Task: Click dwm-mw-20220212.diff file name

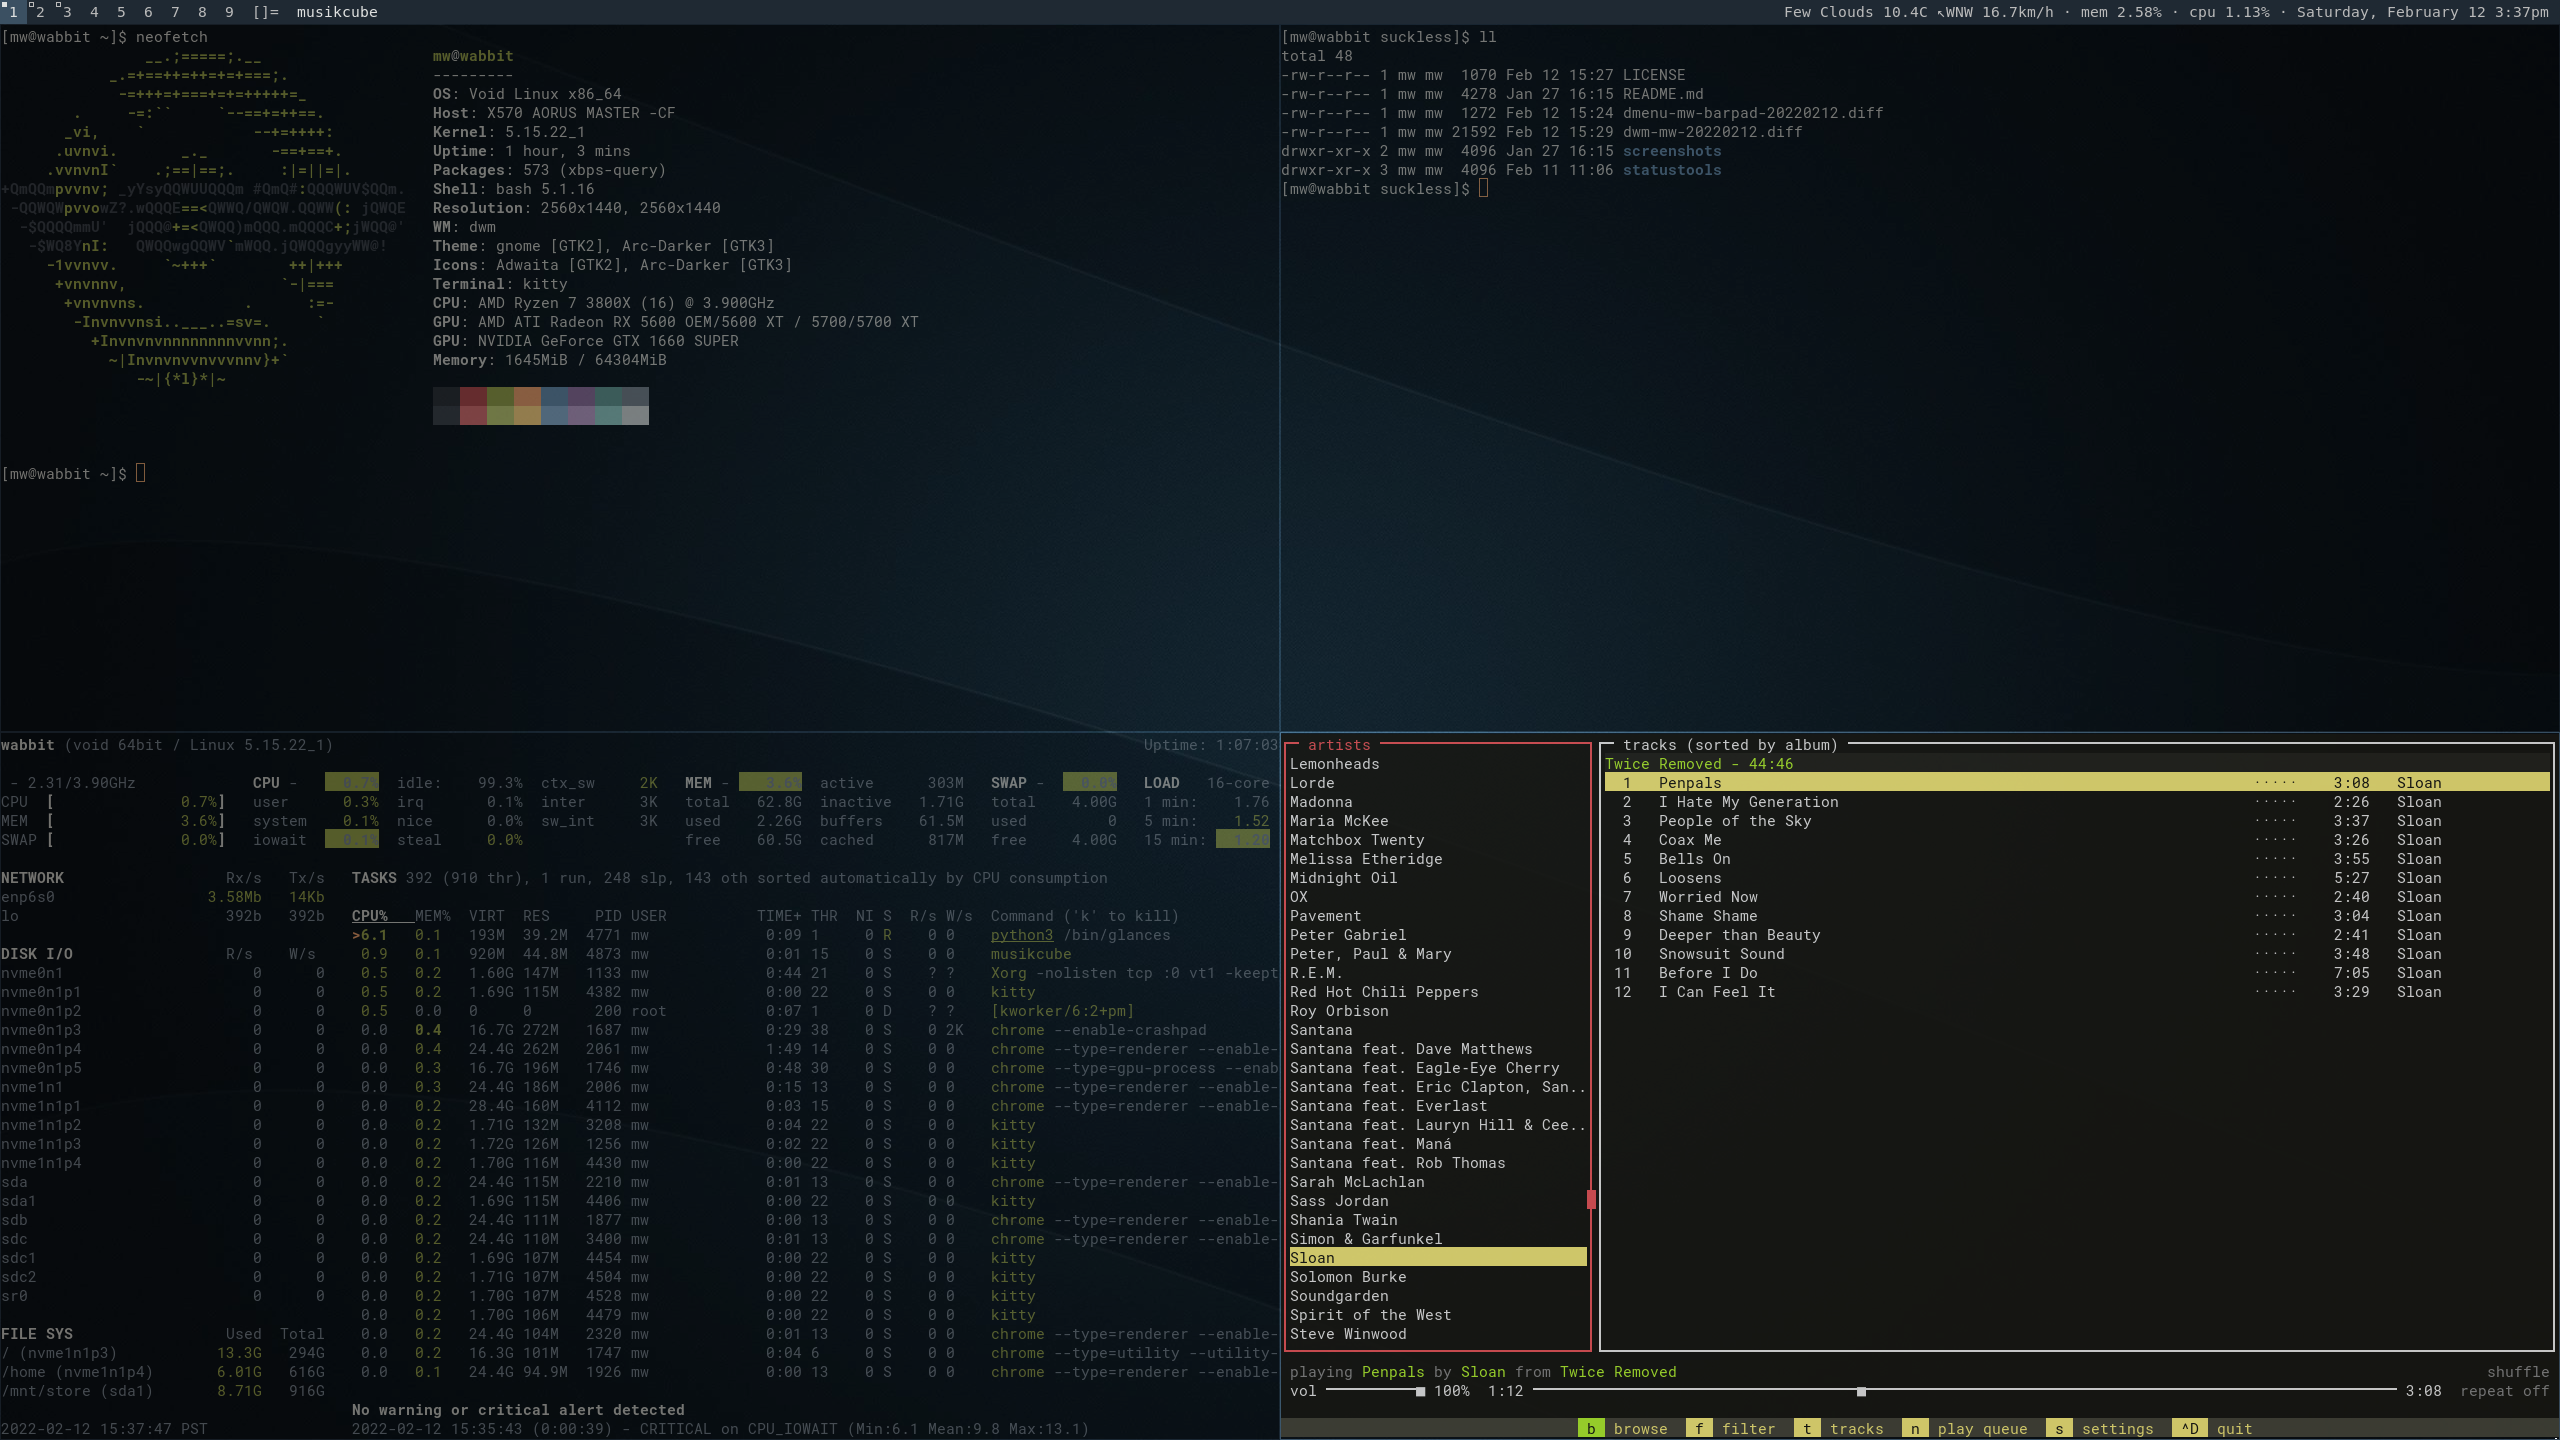Action: pyautogui.click(x=1712, y=132)
